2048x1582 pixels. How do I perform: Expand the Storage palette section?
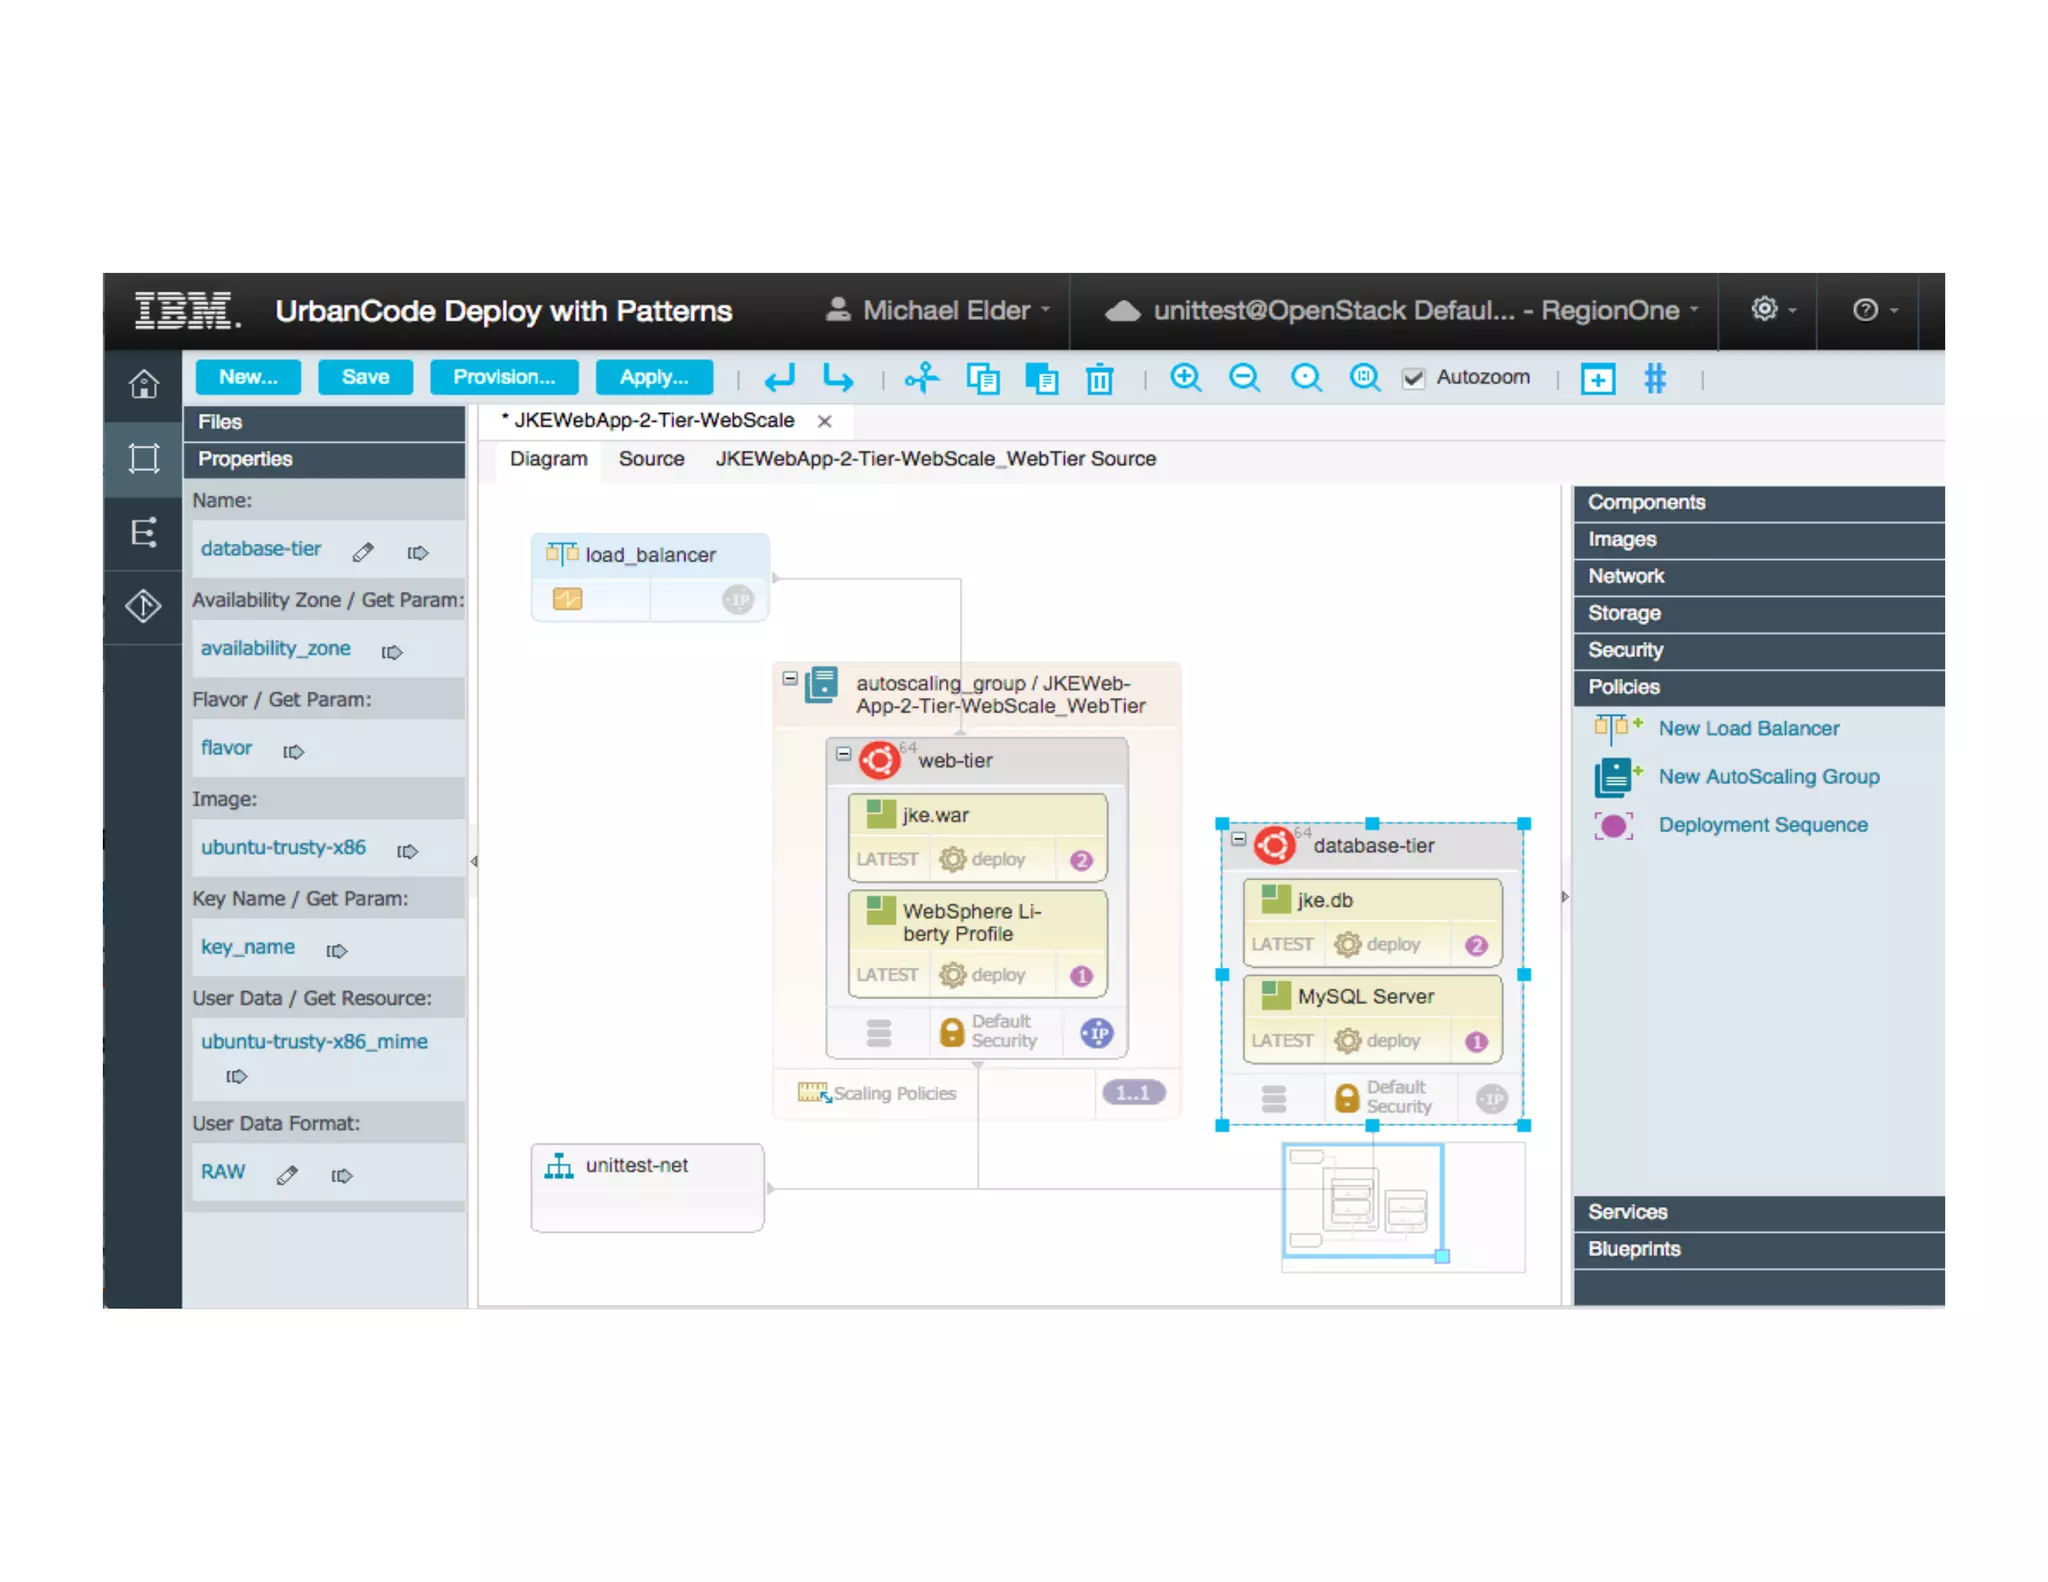1758,613
